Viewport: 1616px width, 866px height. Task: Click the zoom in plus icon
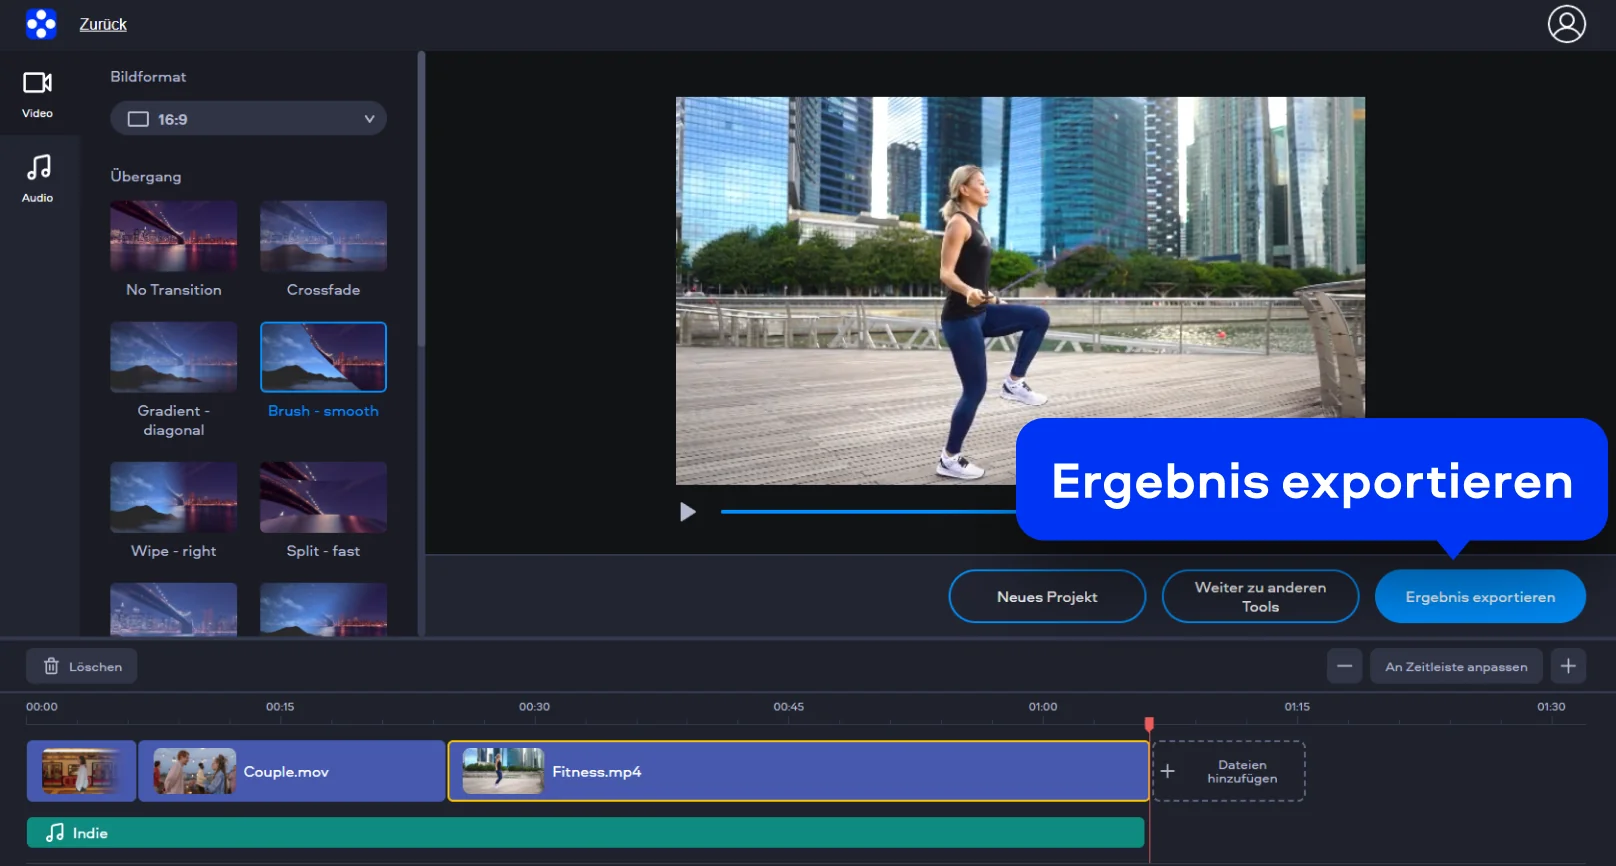point(1567,666)
